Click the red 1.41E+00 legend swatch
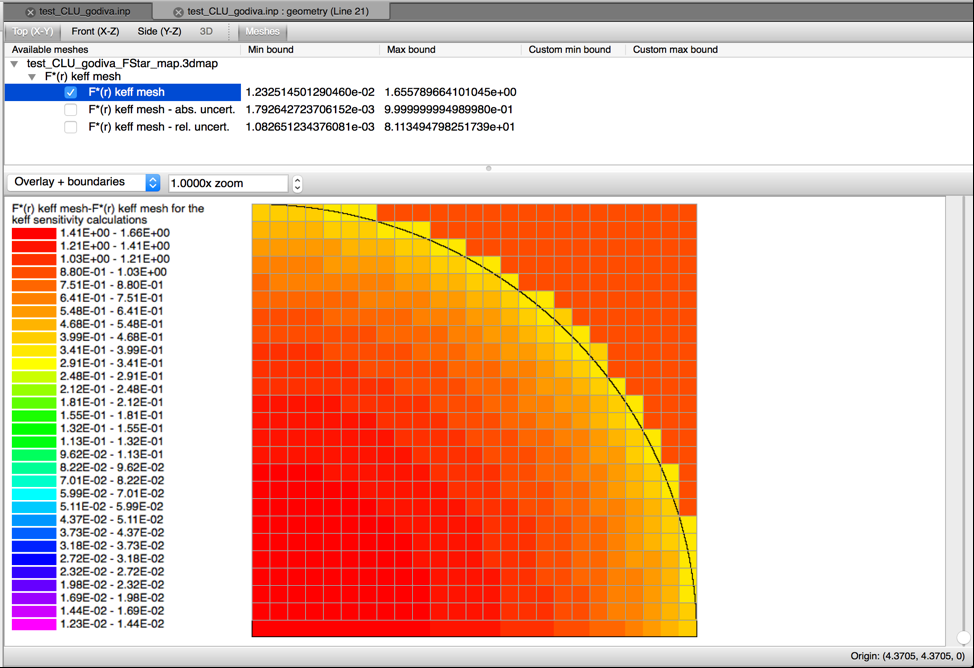974x668 pixels. click(34, 233)
